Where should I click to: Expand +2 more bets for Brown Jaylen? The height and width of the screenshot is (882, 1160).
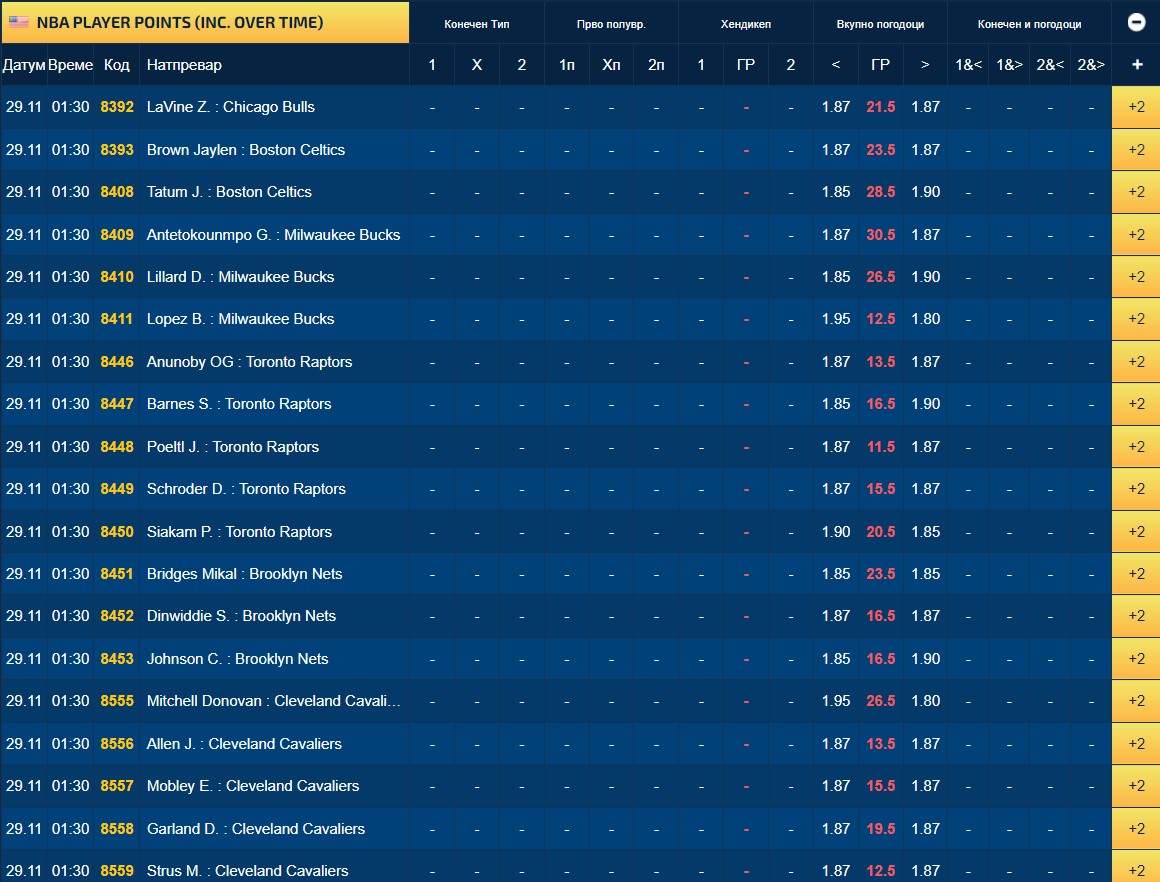1136,149
